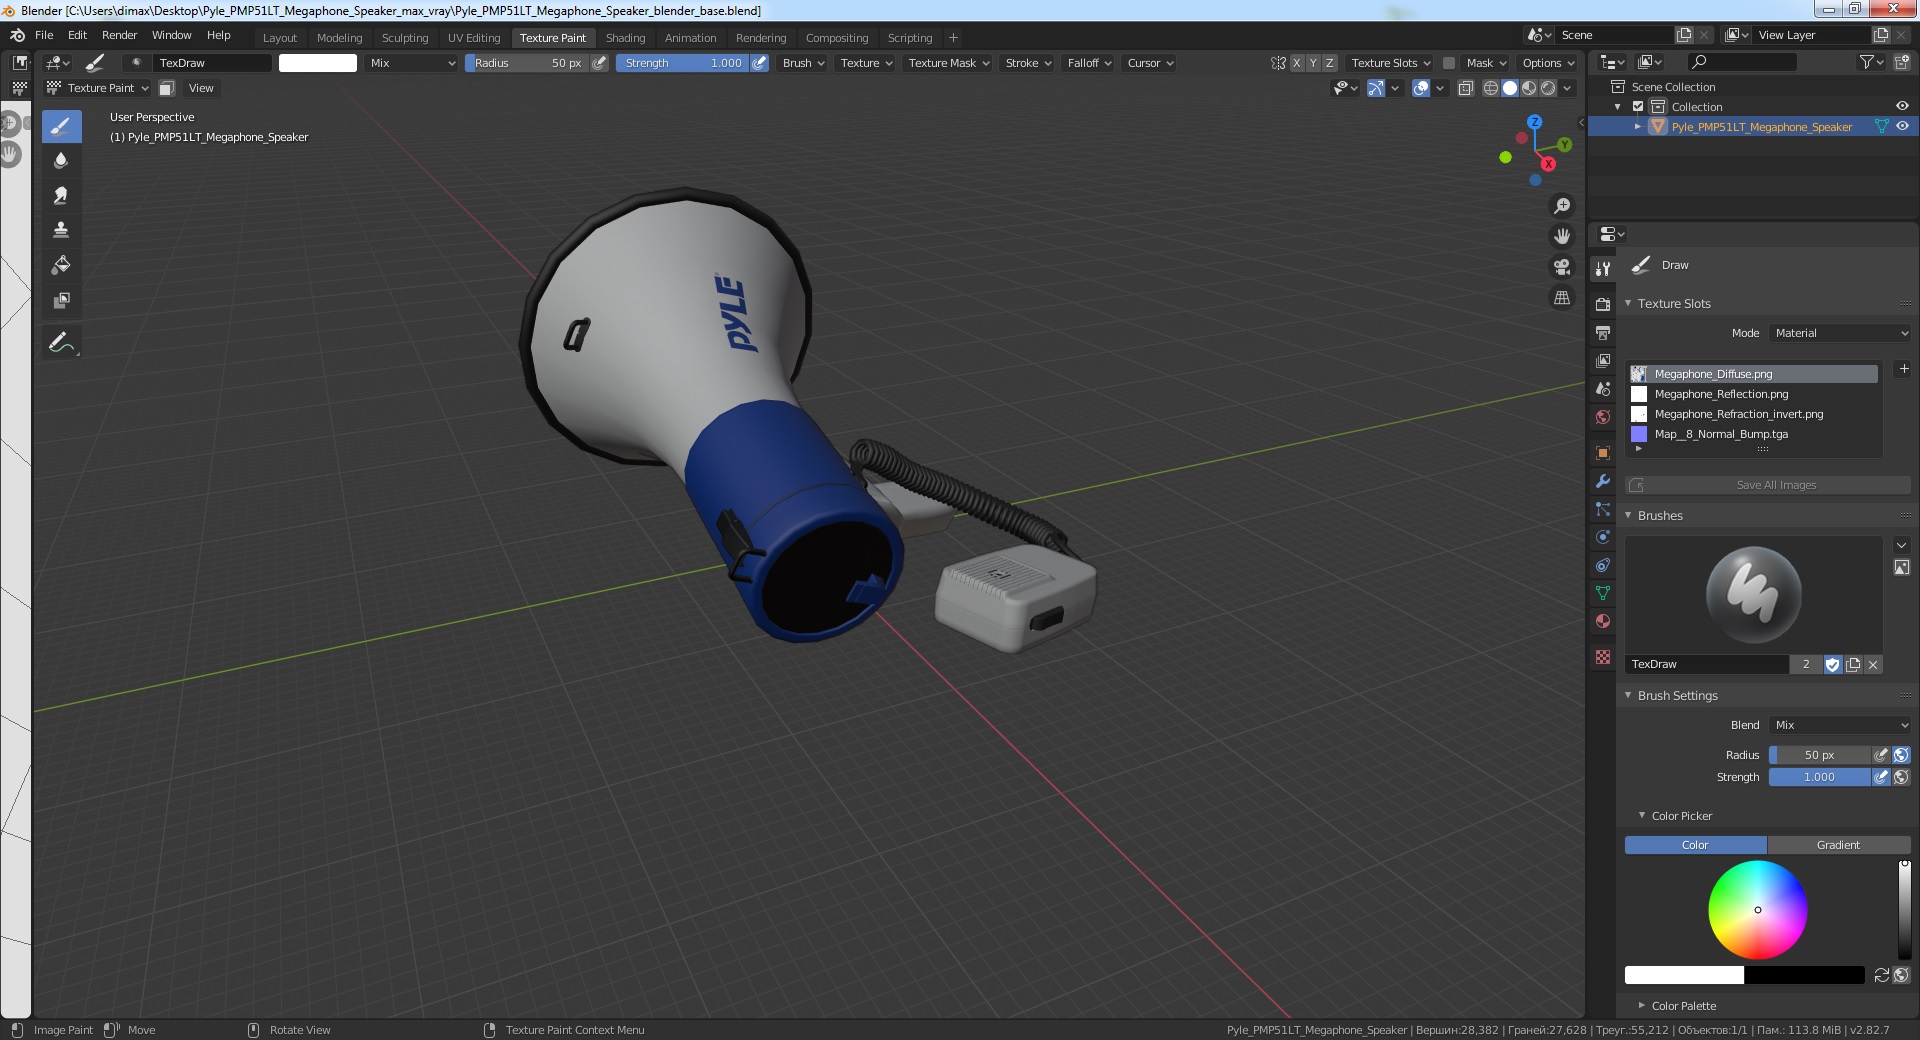This screenshot has height=1040, width=1920.
Task: Open the Particles properties tab
Action: click(x=1603, y=509)
